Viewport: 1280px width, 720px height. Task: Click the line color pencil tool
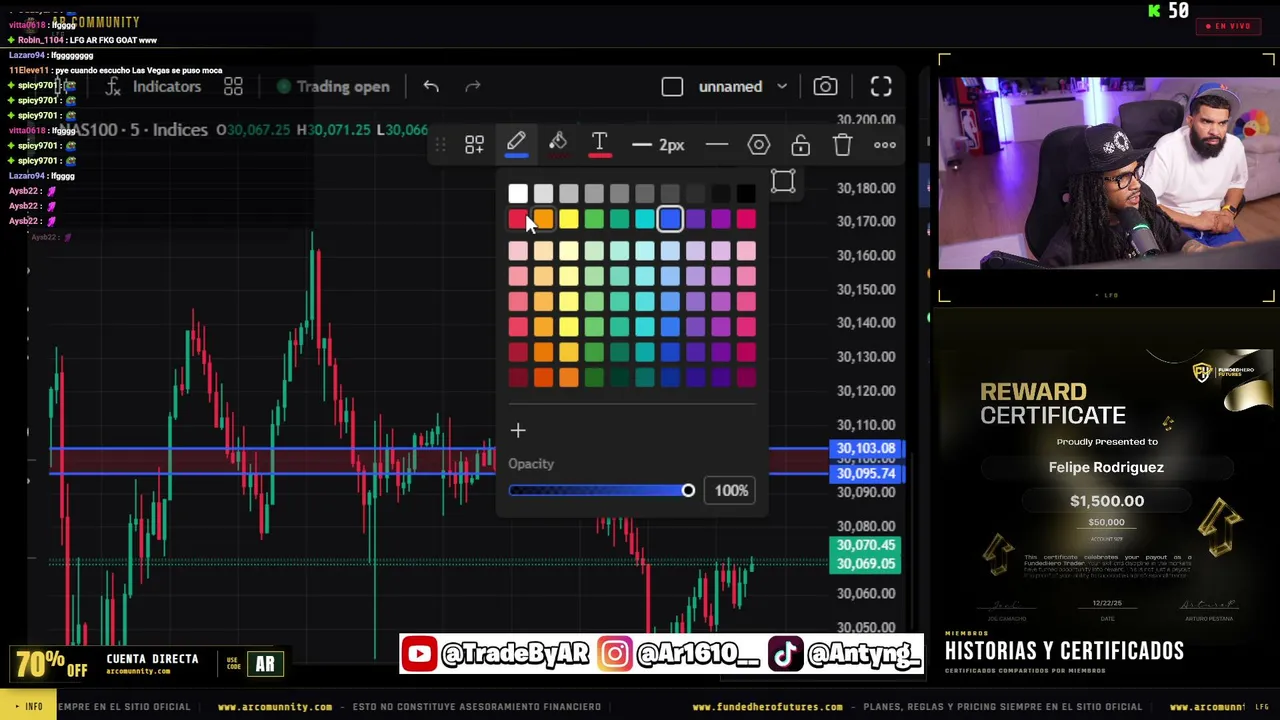pos(516,145)
